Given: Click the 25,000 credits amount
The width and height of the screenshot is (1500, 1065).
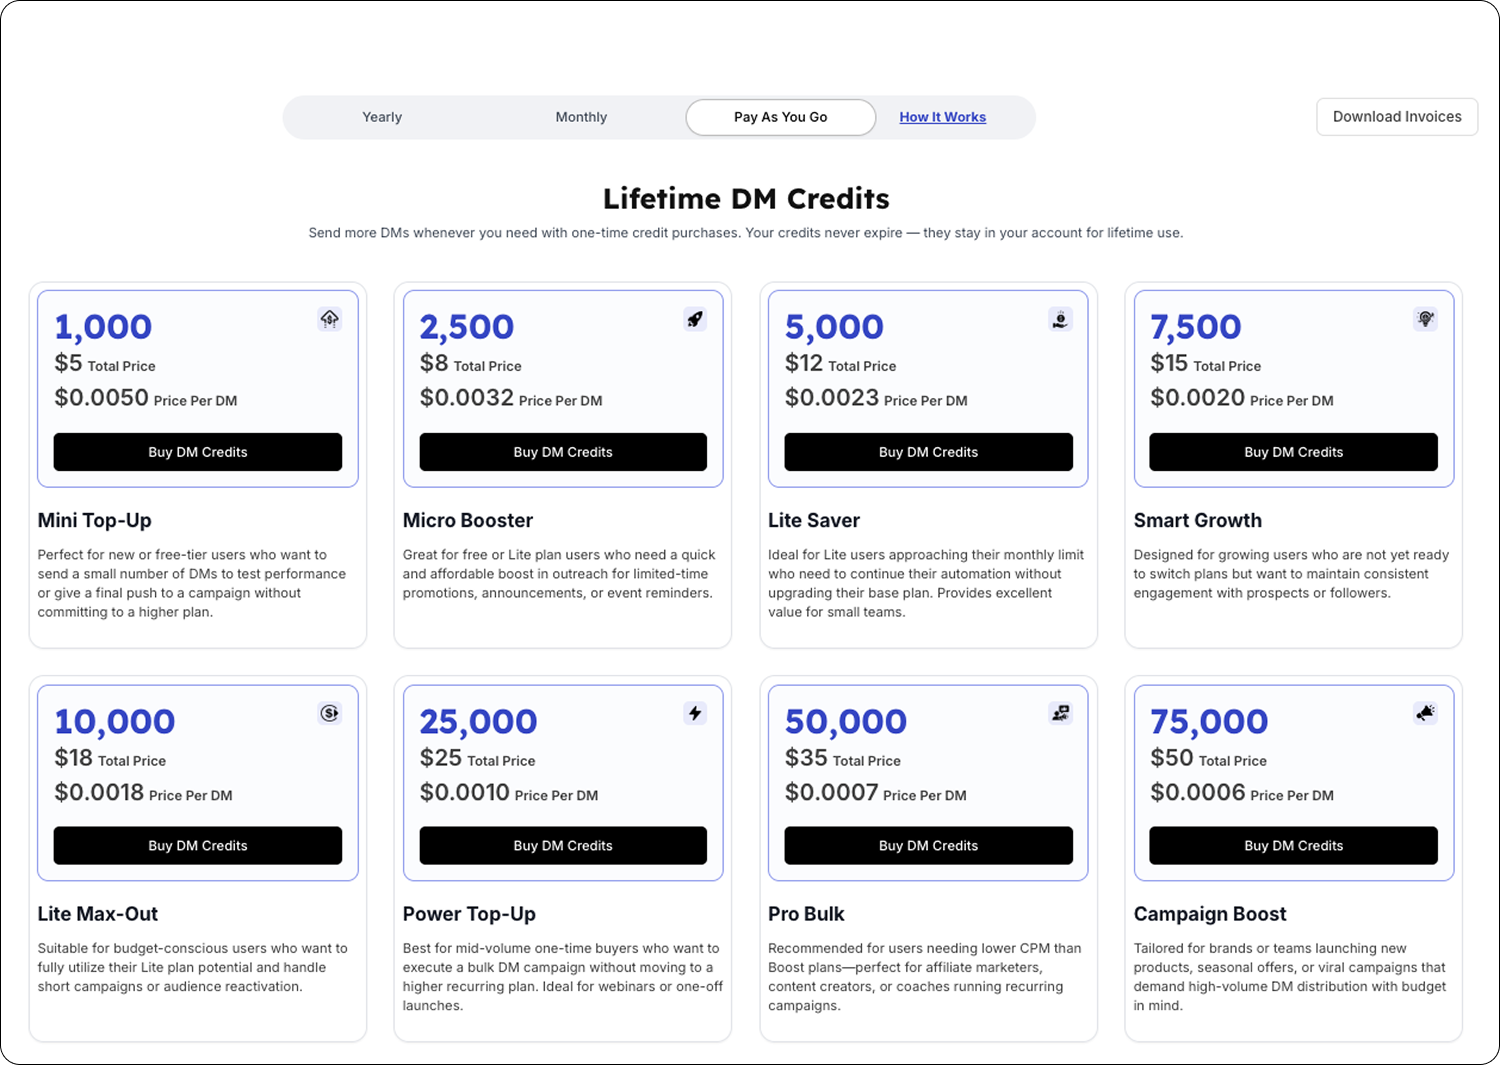Looking at the screenshot, I should point(479,722).
